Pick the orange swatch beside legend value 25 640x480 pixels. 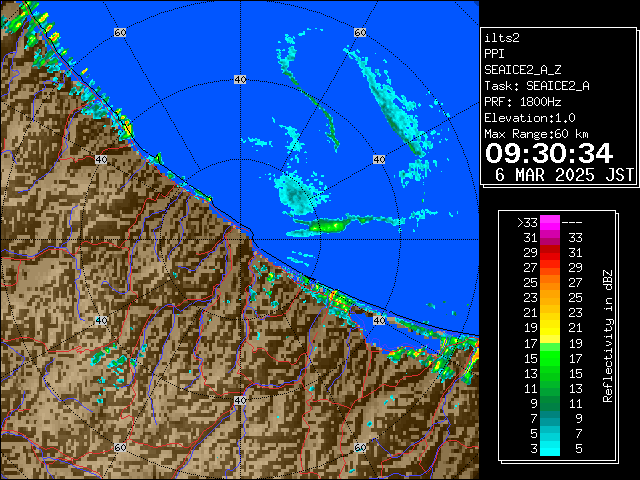tap(550, 283)
